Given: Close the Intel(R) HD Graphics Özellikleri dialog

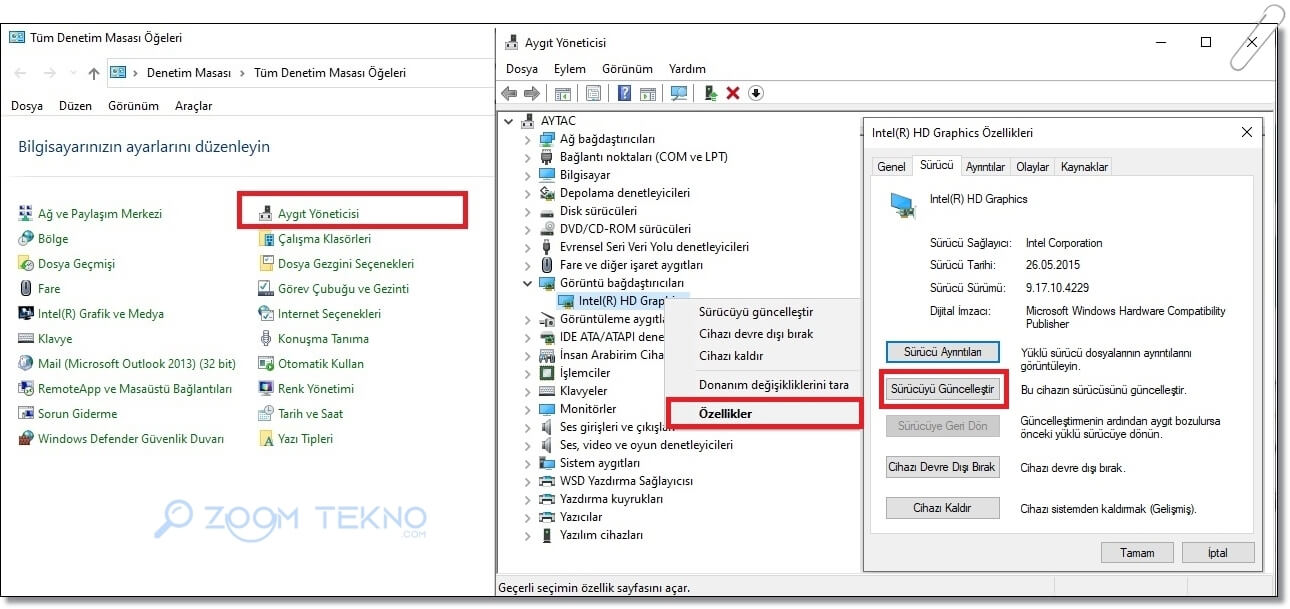Looking at the screenshot, I should [1246, 132].
